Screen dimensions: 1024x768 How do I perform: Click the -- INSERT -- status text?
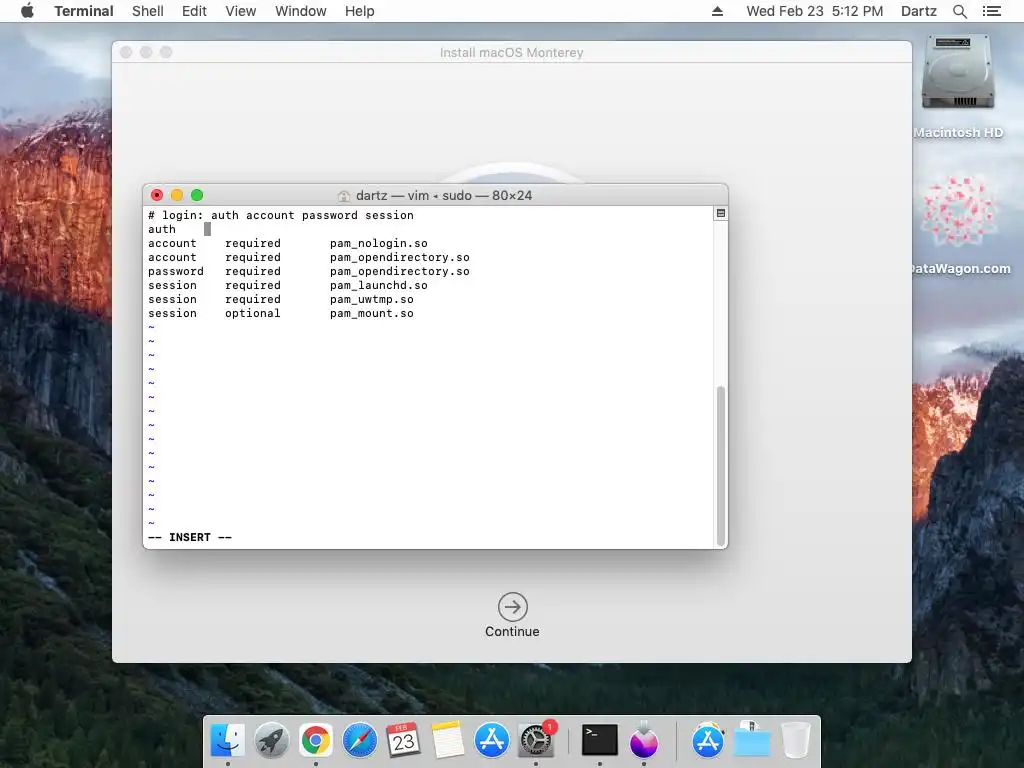[x=189, y=537]
